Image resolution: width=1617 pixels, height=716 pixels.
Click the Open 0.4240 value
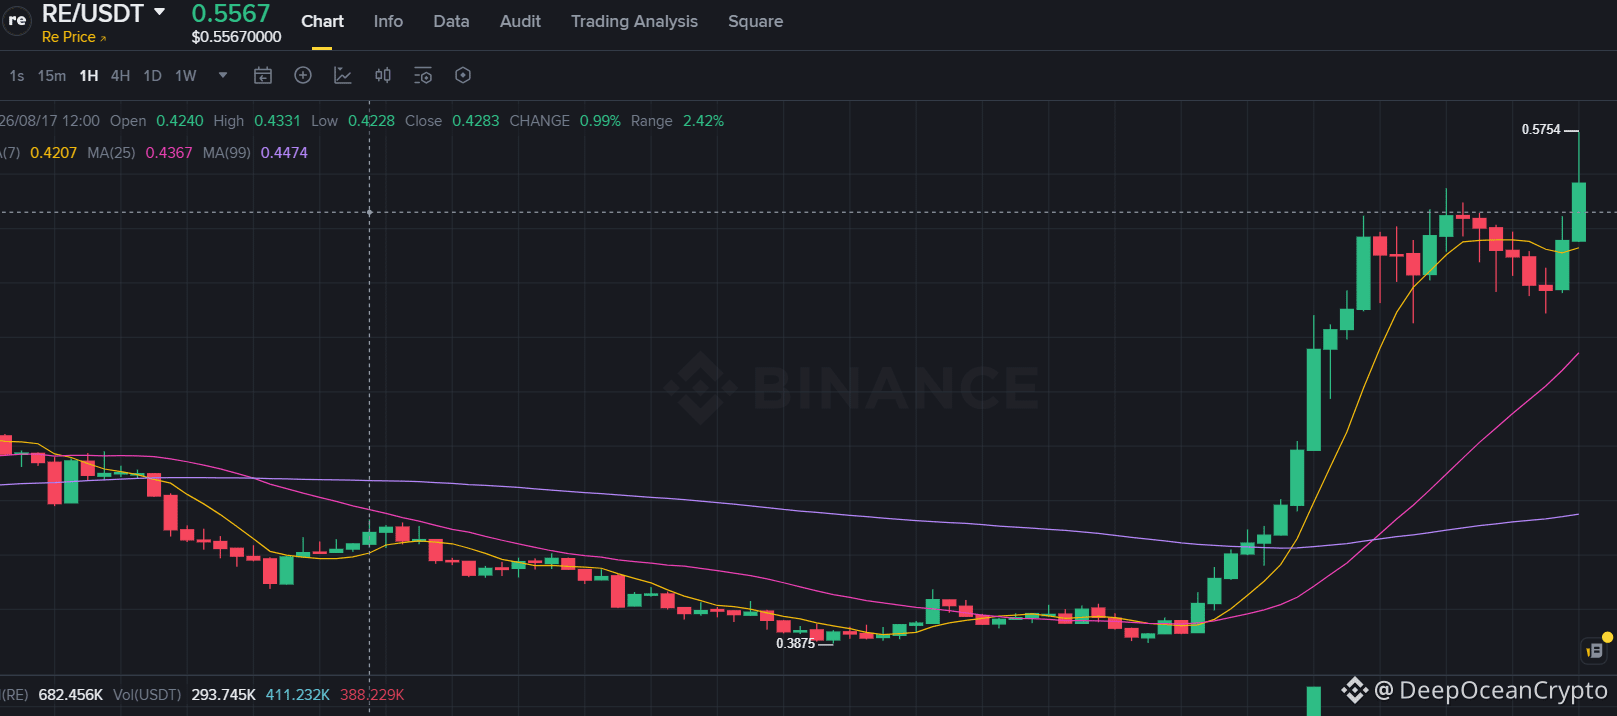[x=180, y=121]
